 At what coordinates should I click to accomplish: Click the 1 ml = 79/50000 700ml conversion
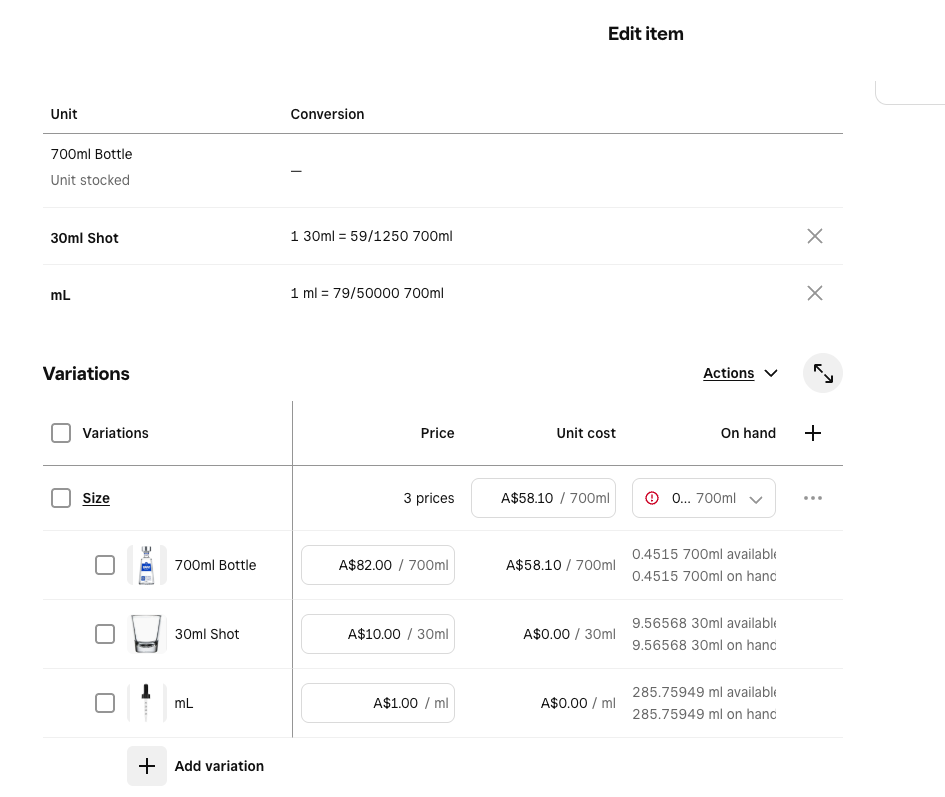pos(367,293)
